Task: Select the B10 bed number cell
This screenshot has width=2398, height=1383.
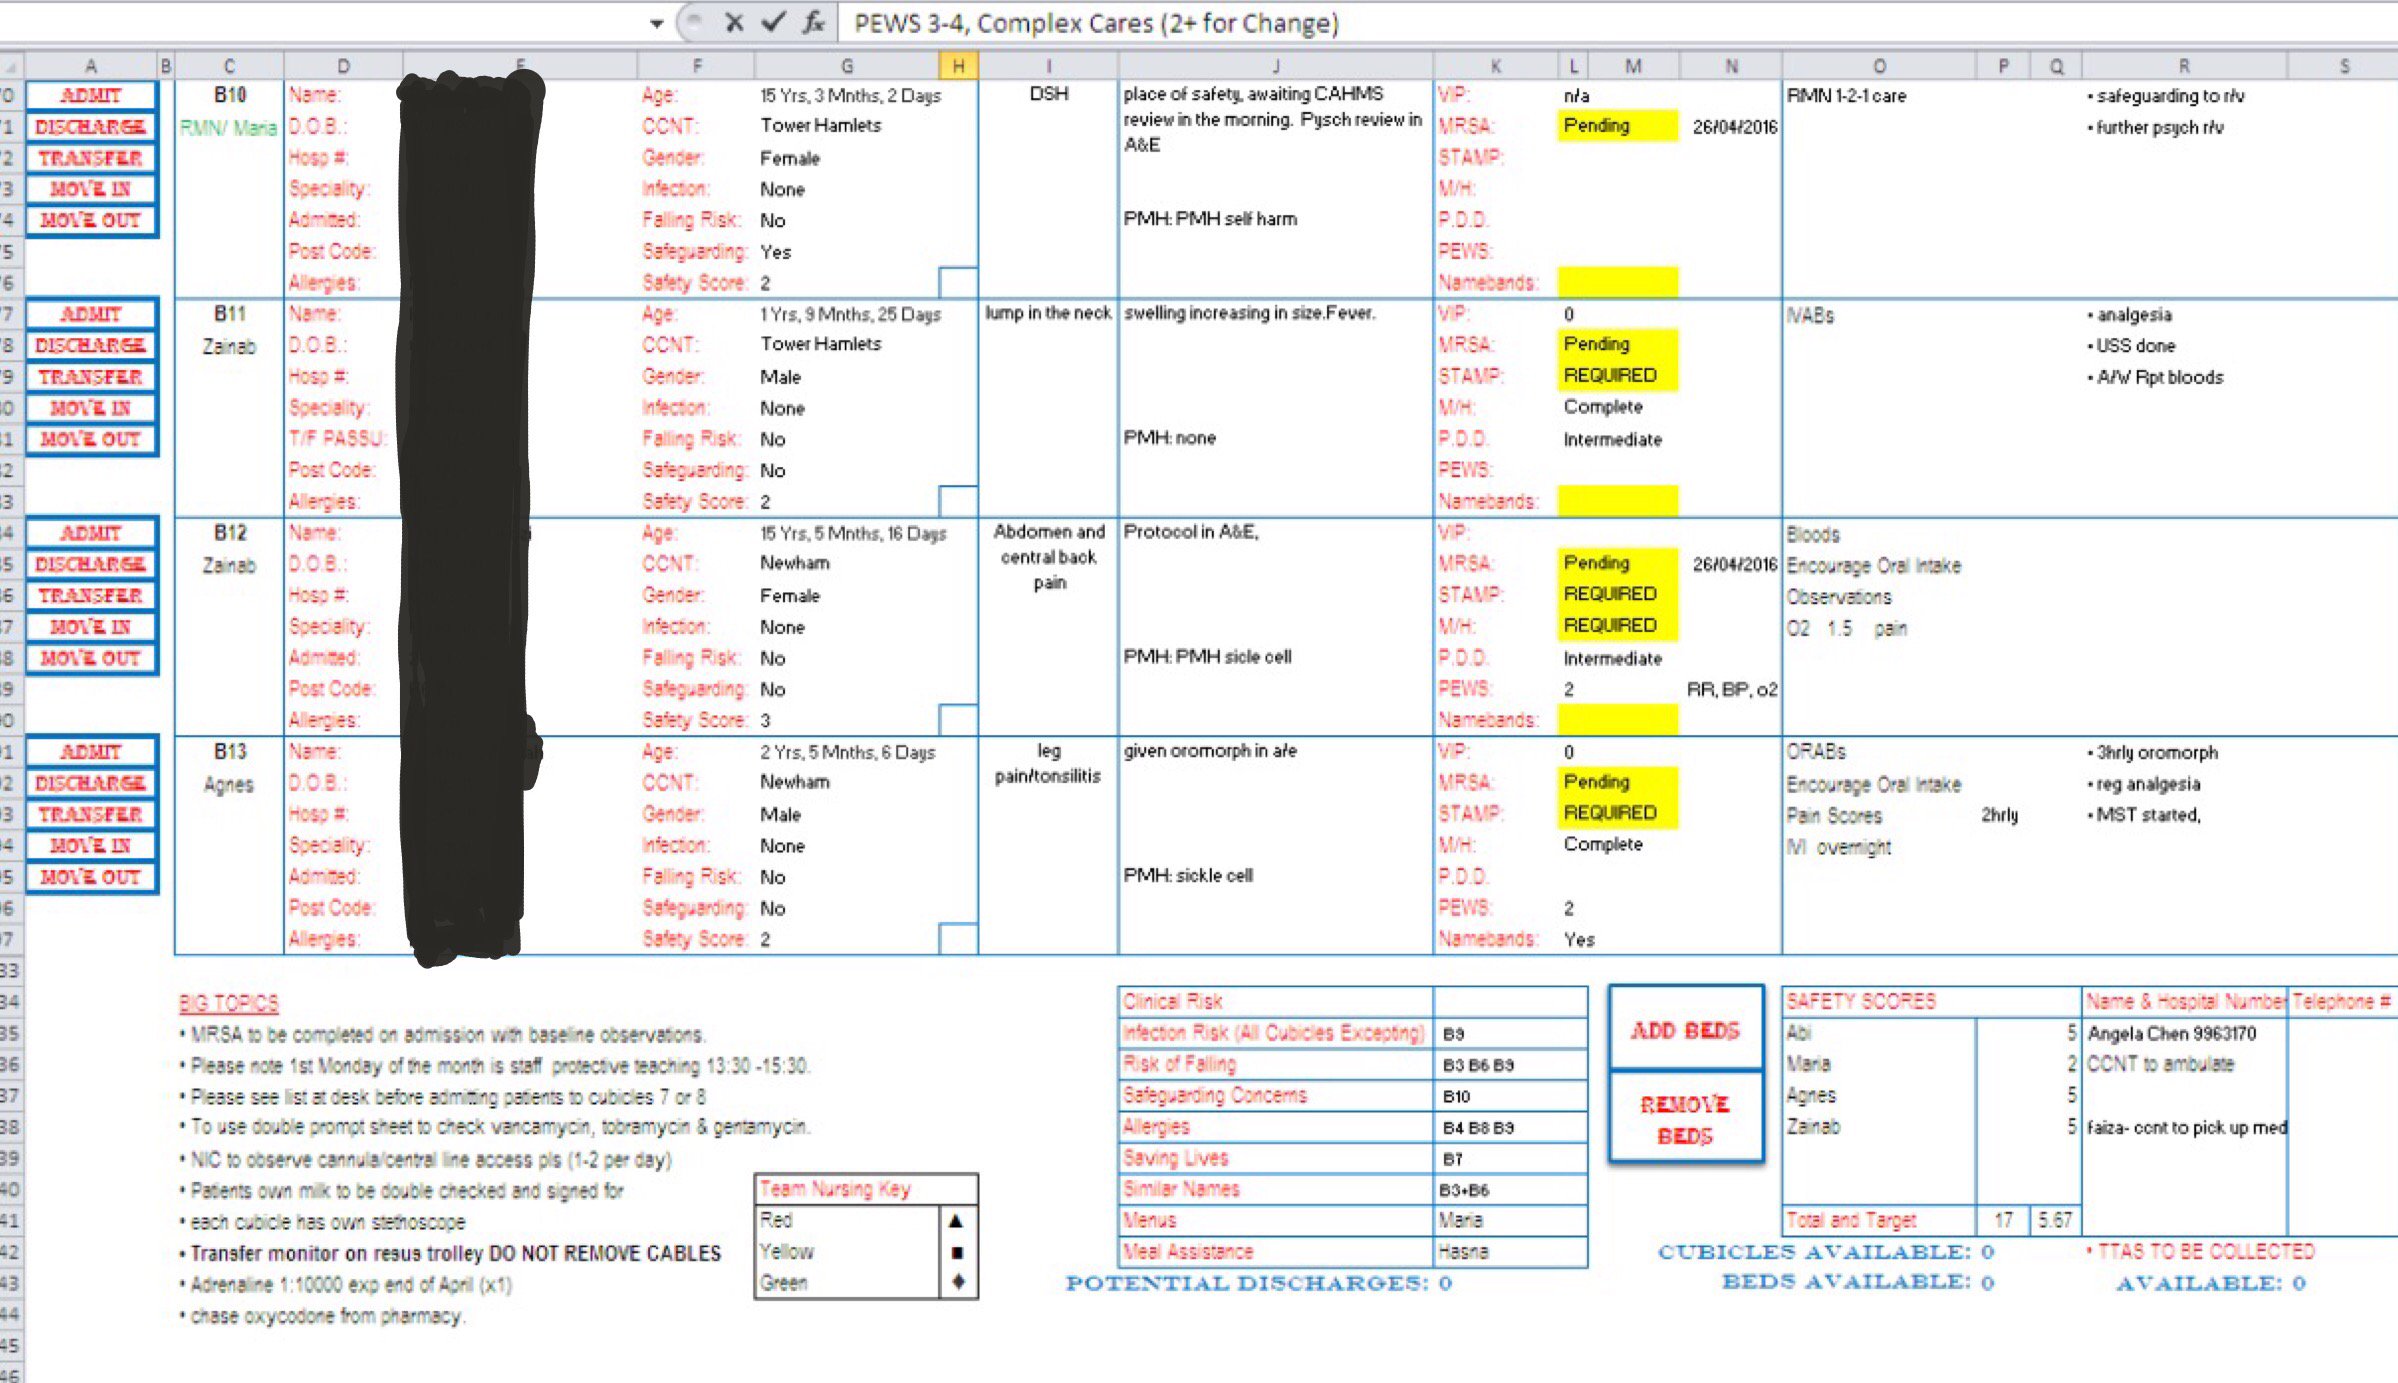Action: [x=229, y=95]
